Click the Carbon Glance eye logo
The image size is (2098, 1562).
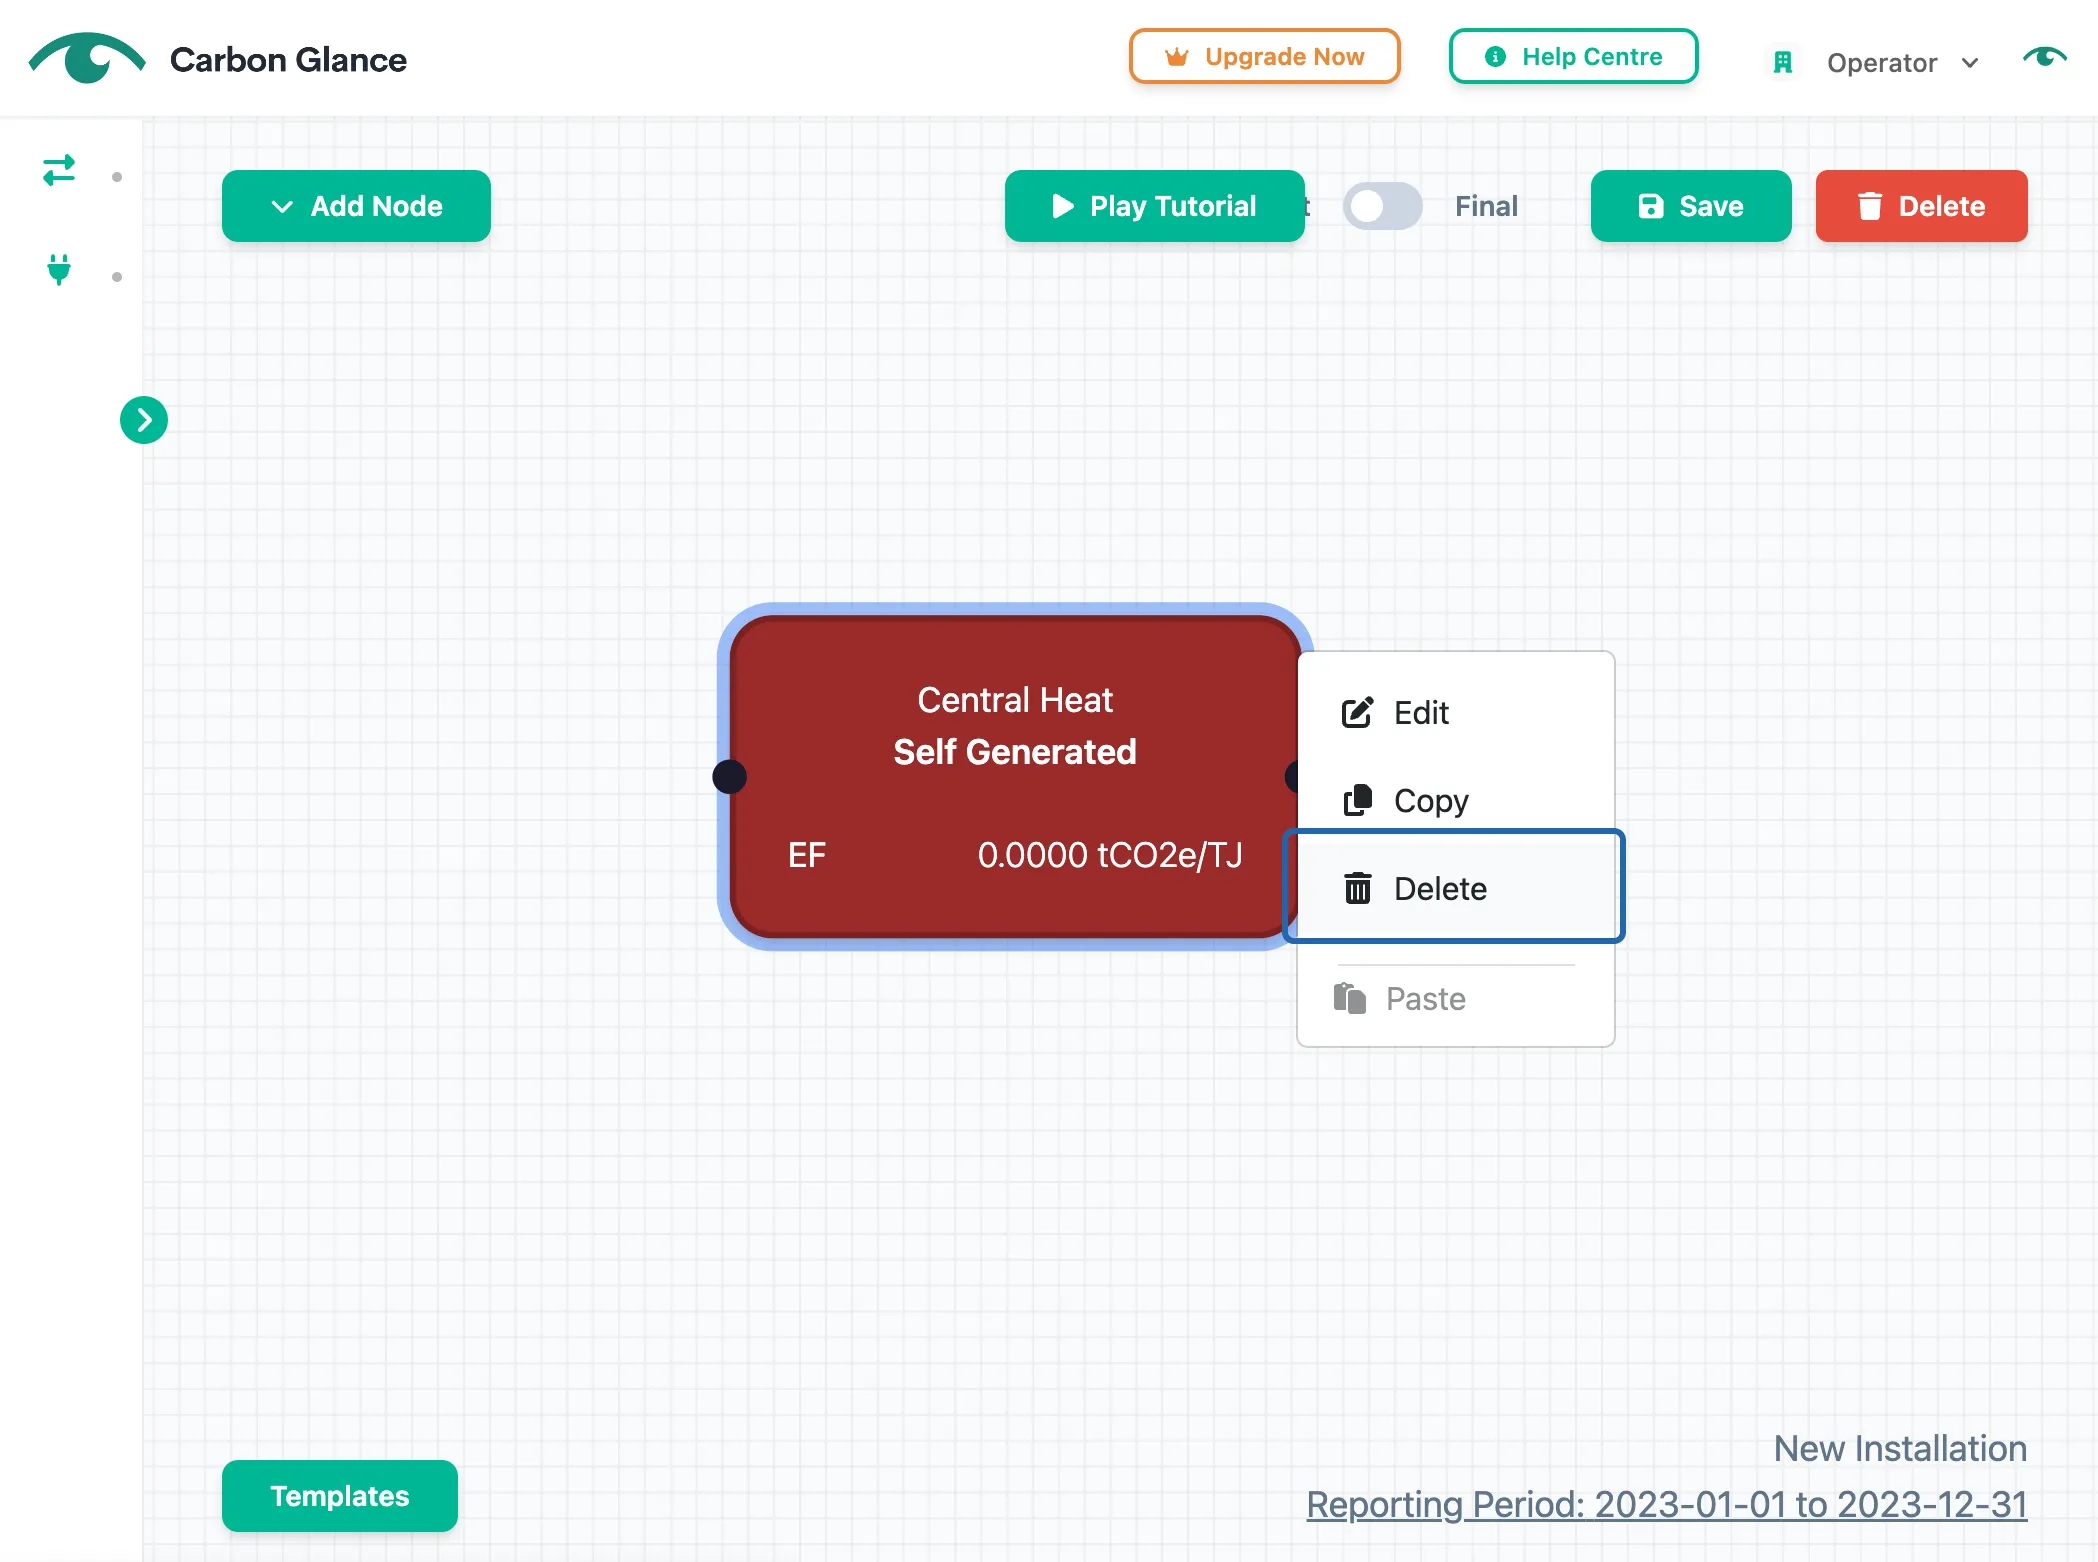87,59
